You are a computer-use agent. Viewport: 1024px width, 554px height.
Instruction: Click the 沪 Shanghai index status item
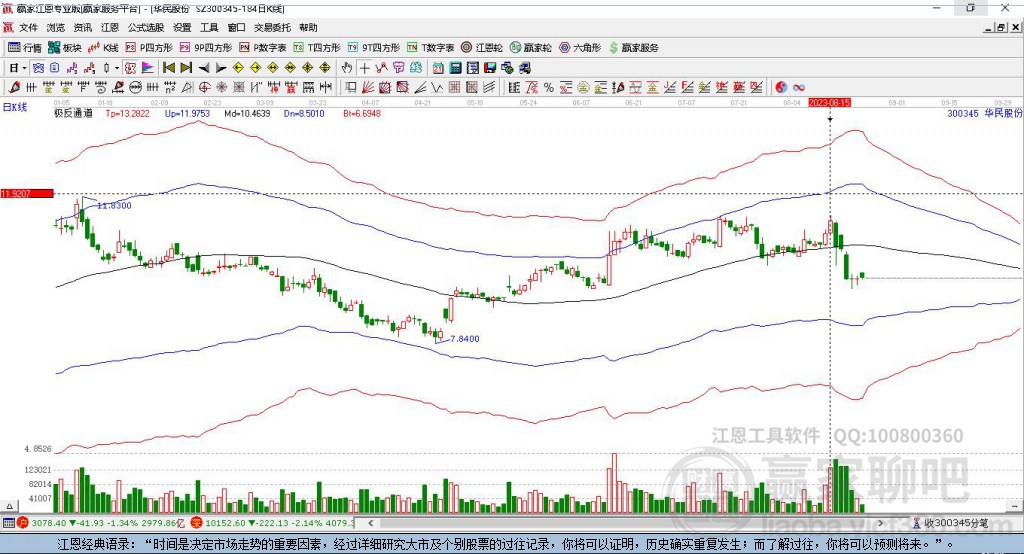[103, 523]
